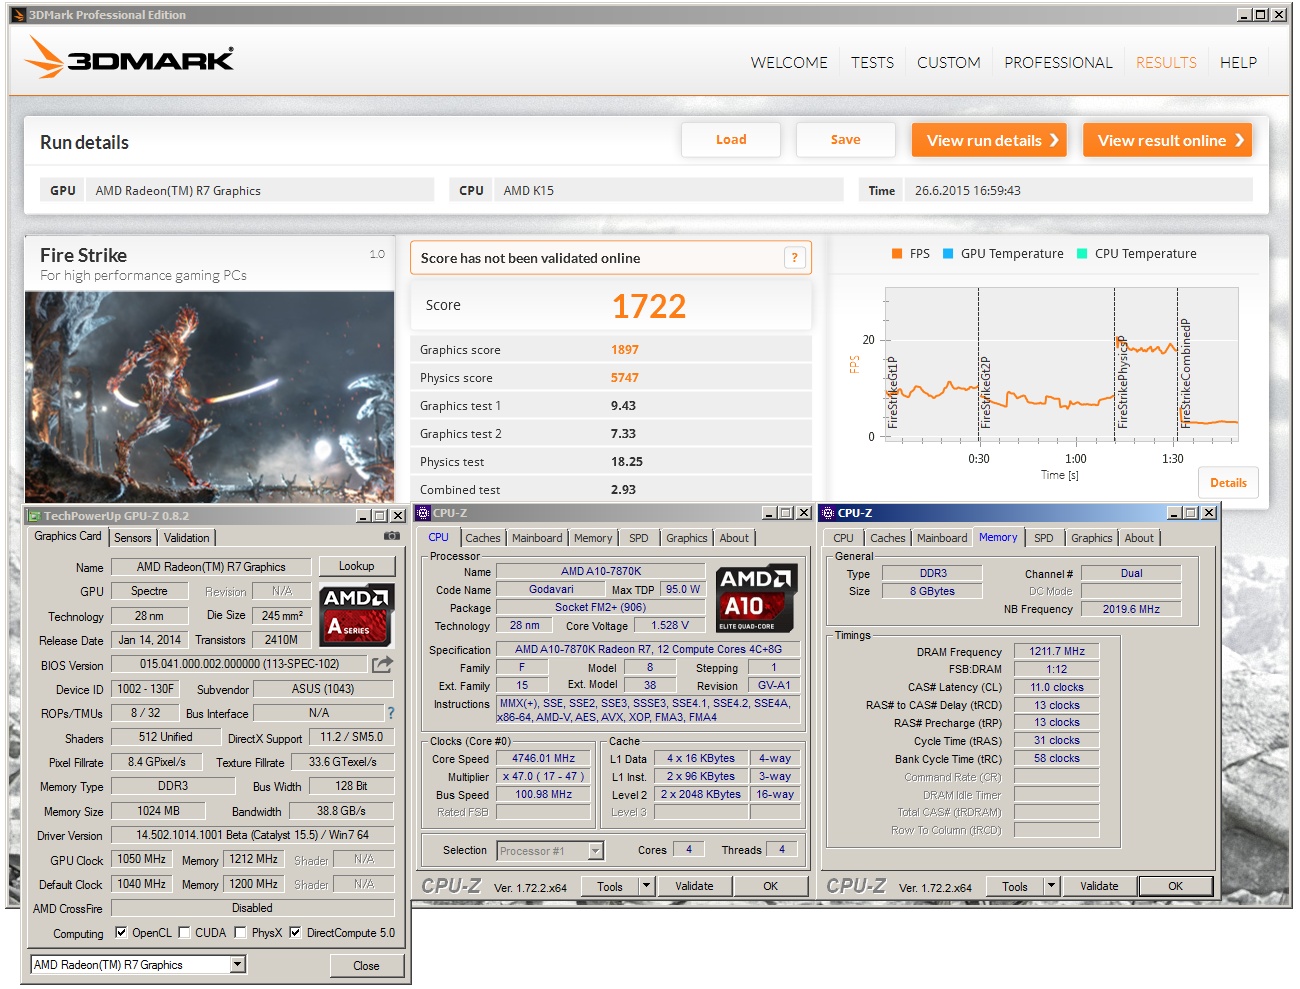Switch to Memory tab in CPU-Z CPU window
Screen dimensions: 1300x989
593,538
